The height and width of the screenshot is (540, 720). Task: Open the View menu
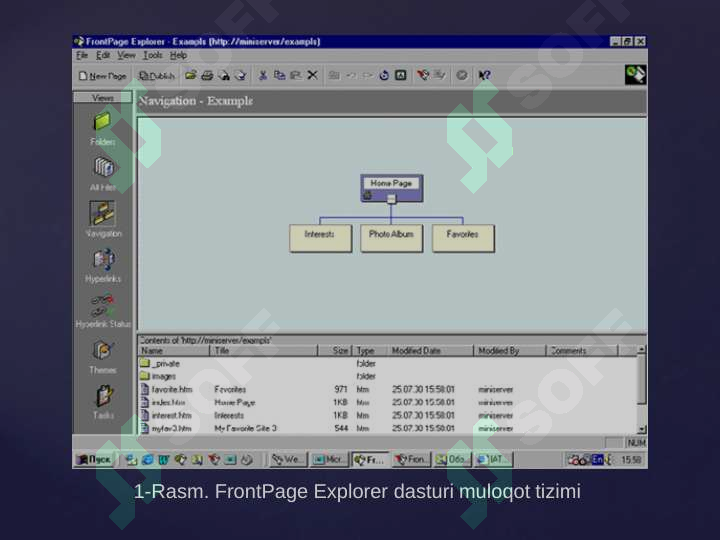click(126, 56)
